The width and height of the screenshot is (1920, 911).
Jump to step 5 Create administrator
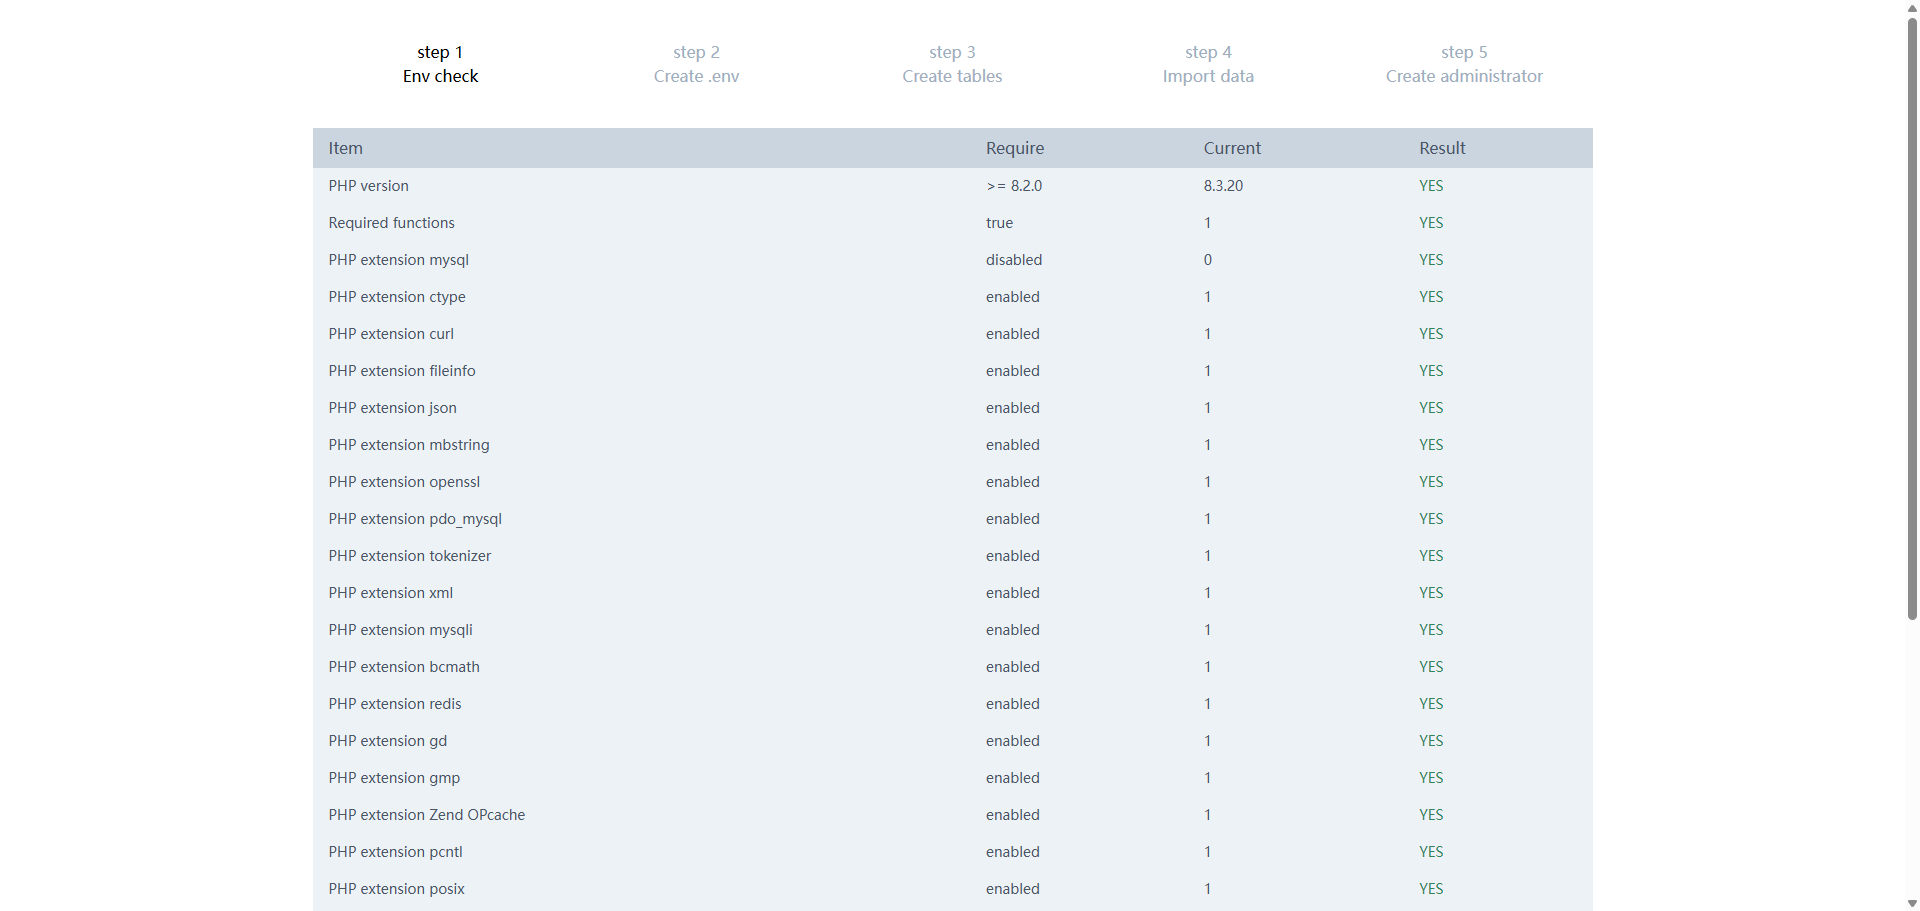[x=1464, y=64]
